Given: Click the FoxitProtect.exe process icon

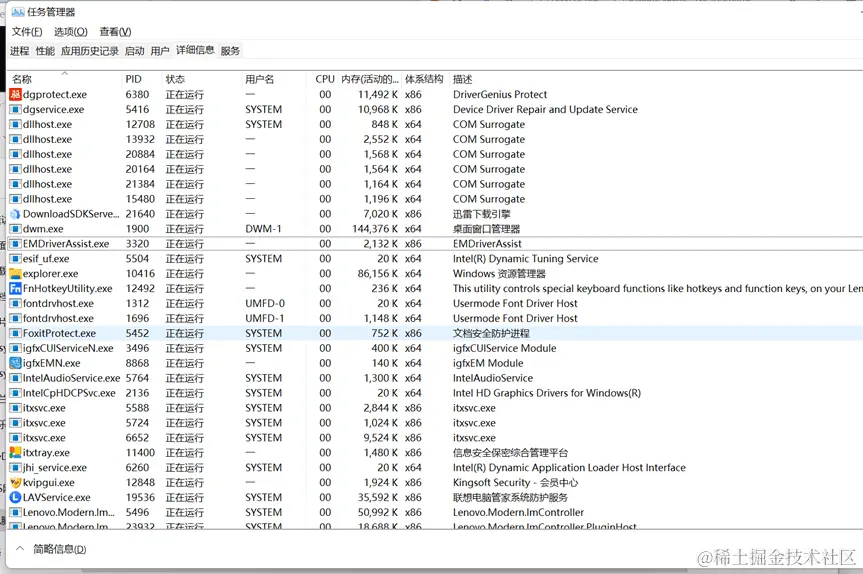Looking at the screenshot, I should point(15,333).
